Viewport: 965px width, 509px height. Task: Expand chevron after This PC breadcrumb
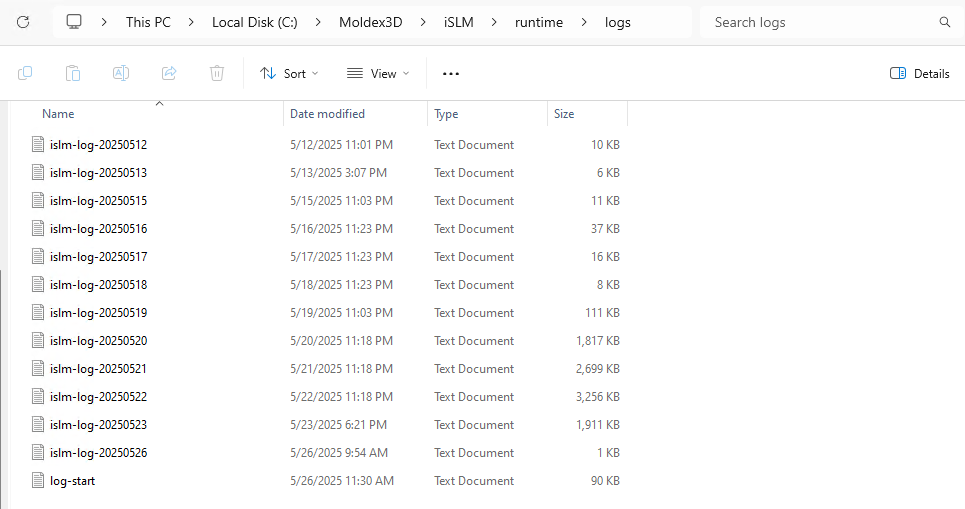[x=191, y=22]
